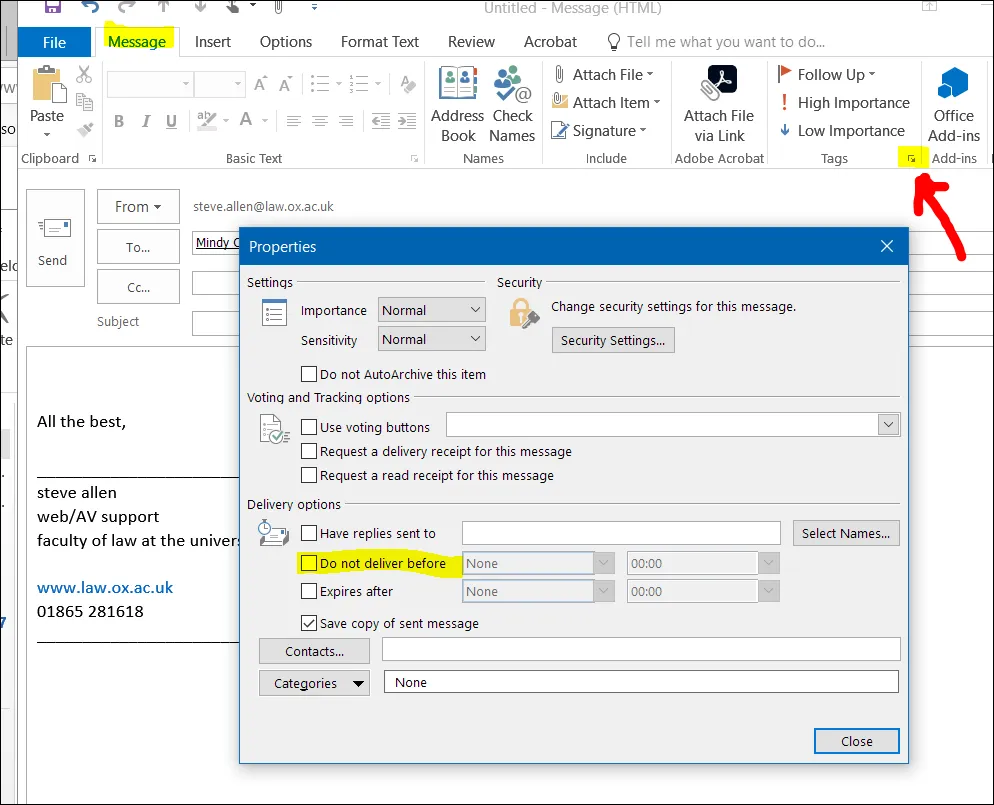Switch to the Options ribbon tab
Viewport: 994px width, 805px height.
coord(285,41)
